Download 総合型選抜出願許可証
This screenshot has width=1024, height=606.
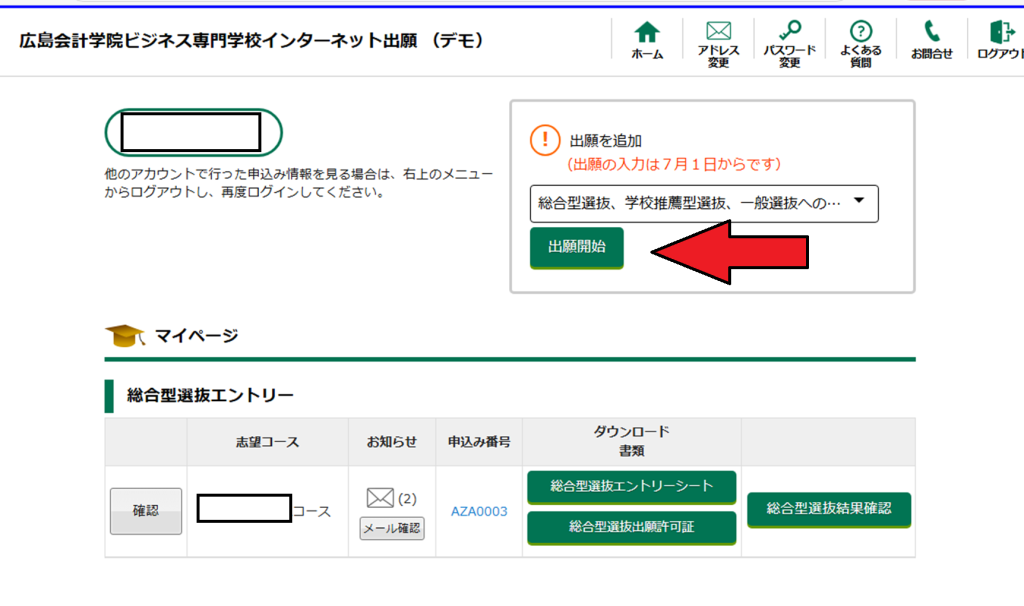tap(631, 527)
